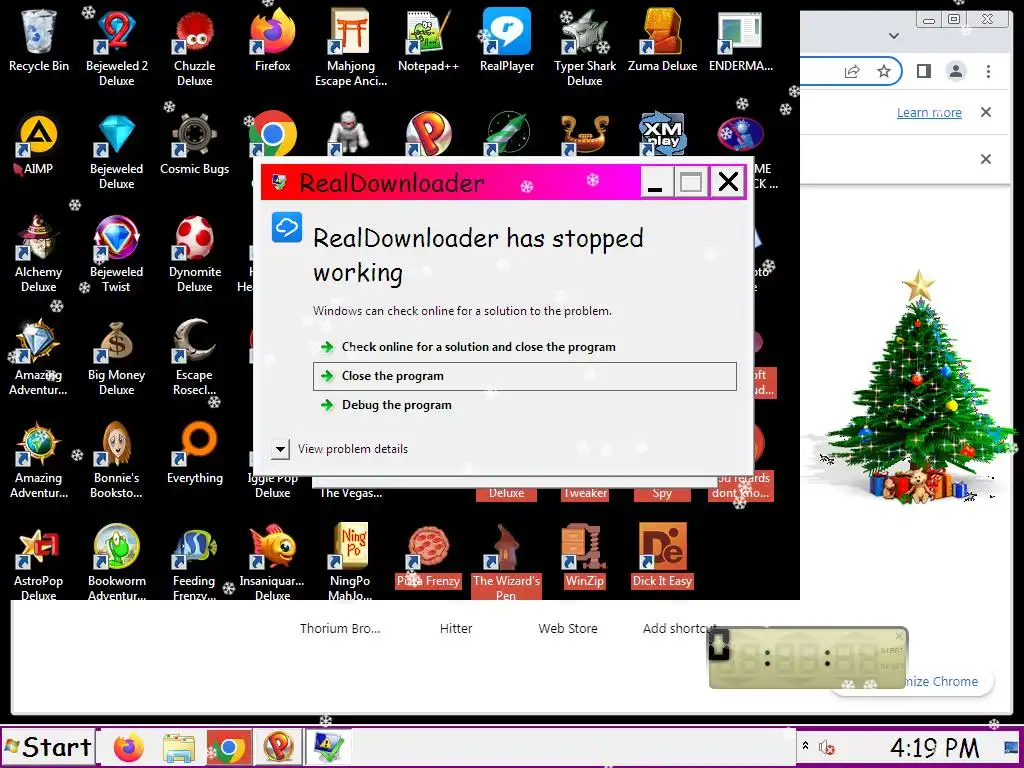Dismiss the Chrome infobar with Learn more

point(986,112)
